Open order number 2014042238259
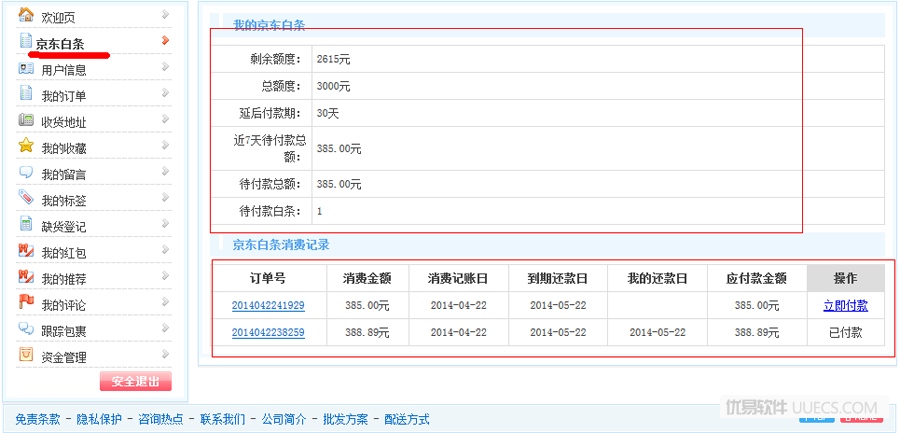Screen dimensions: 900x433 (268, 333)
